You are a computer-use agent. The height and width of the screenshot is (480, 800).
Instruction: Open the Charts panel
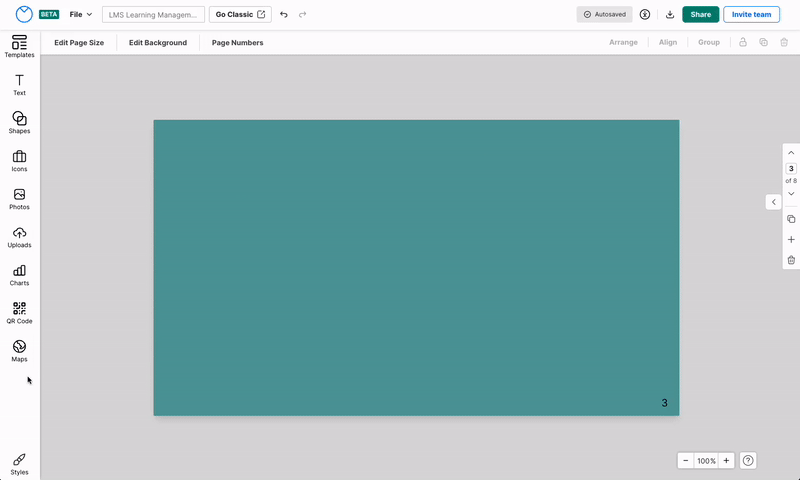[19, 274]
